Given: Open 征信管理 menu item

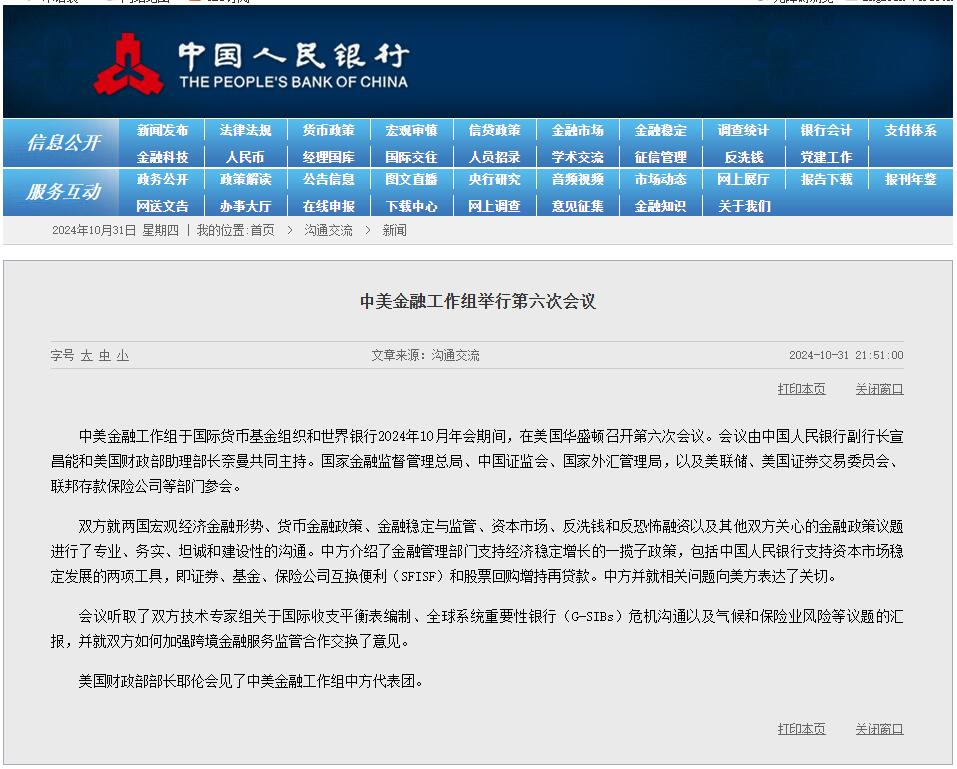Looking at the screenshot, I should coord(660,157).
